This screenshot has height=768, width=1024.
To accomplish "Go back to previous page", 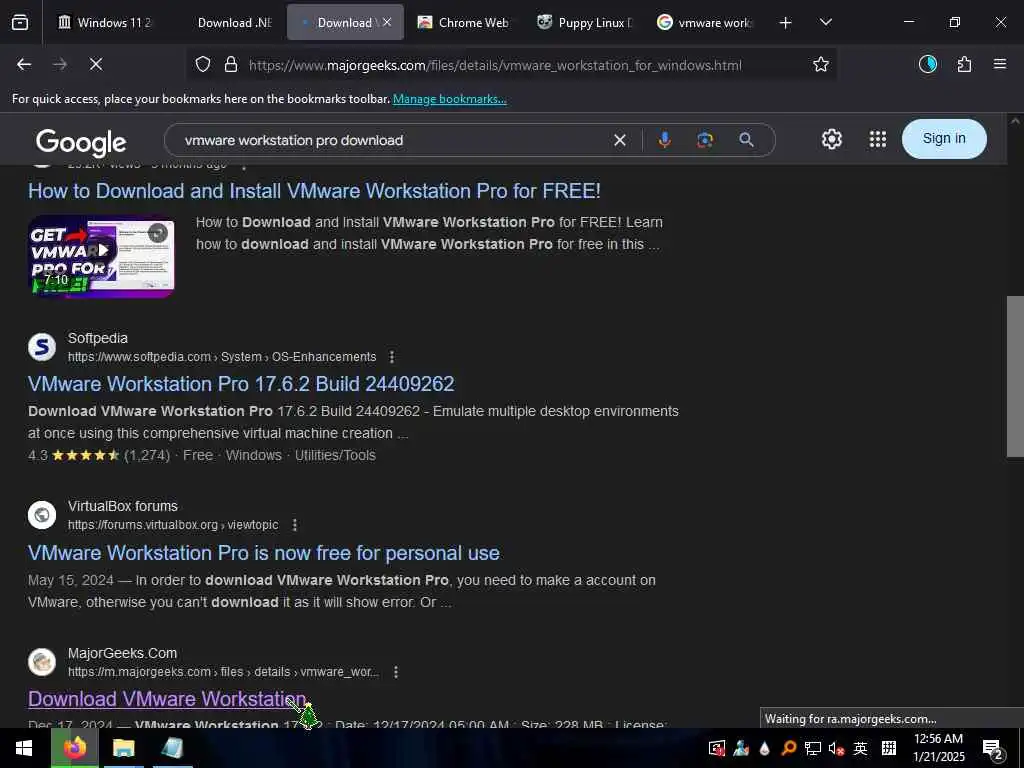I will (x=24, y=64).
